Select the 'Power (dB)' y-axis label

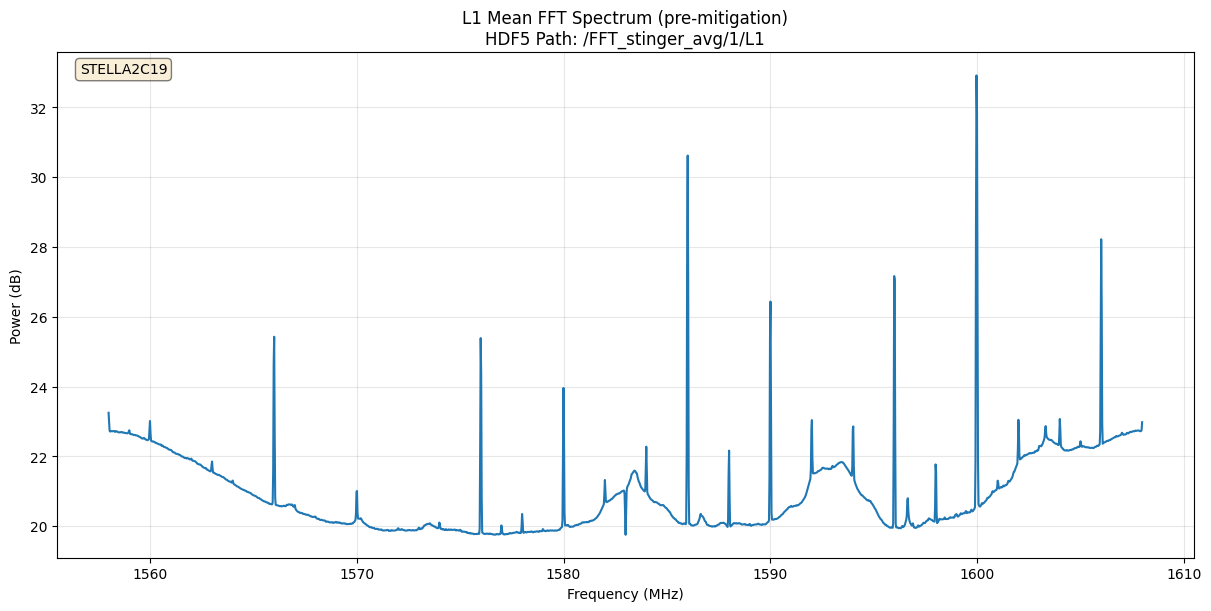click(x=16, y=307)
